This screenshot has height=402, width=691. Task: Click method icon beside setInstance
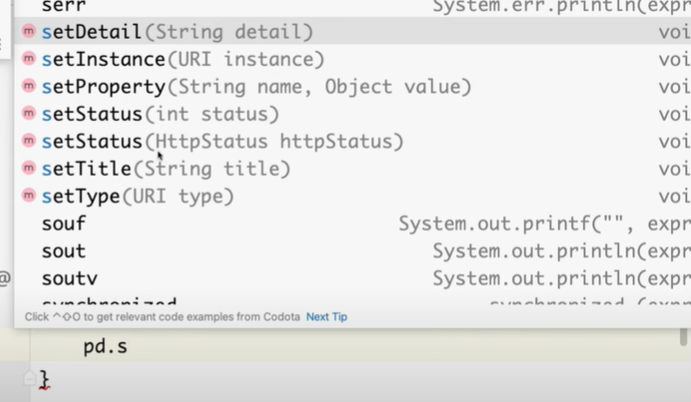click(29, 58)
